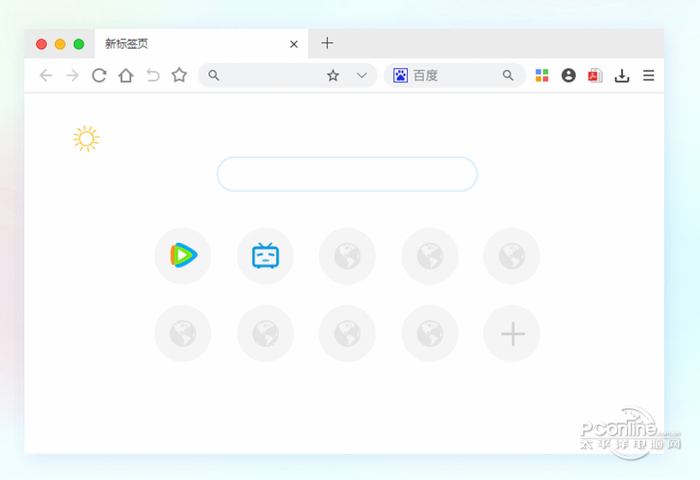The height and width of the screenshot is (480, 700).
Task: Open the home page icon
Action: tap(126, 75)
